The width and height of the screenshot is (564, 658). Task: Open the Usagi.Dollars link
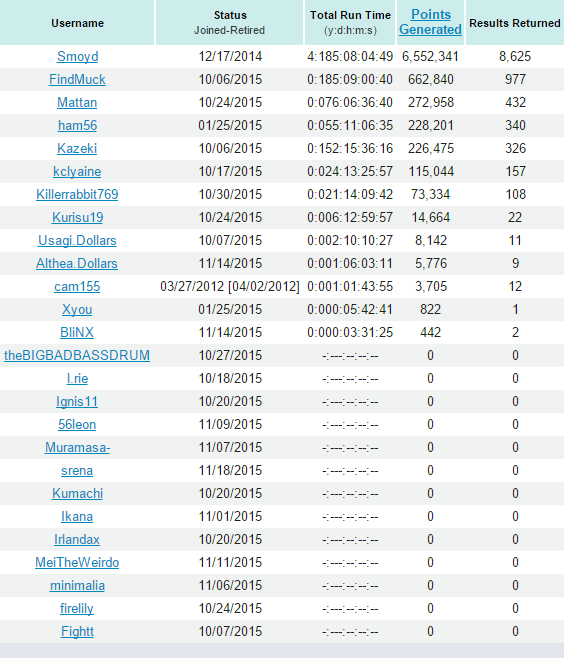pos(77,240)
